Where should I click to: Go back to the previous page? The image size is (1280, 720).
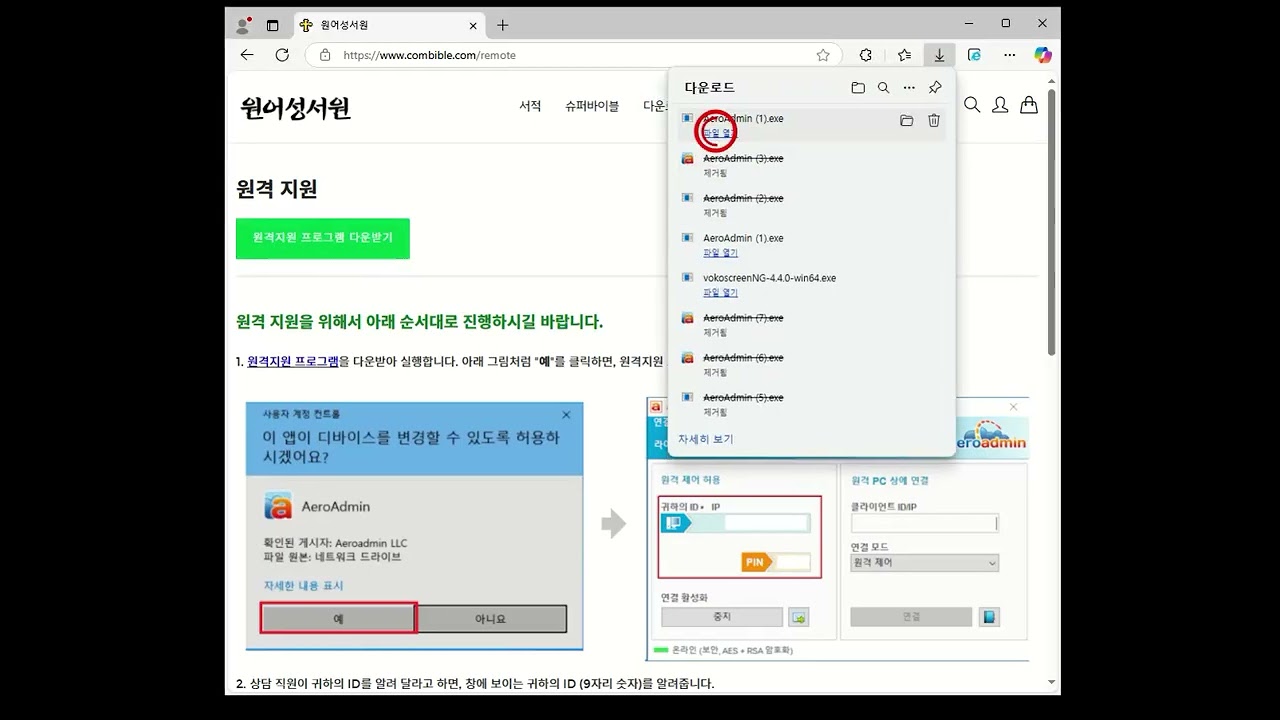tap(247, 55)
